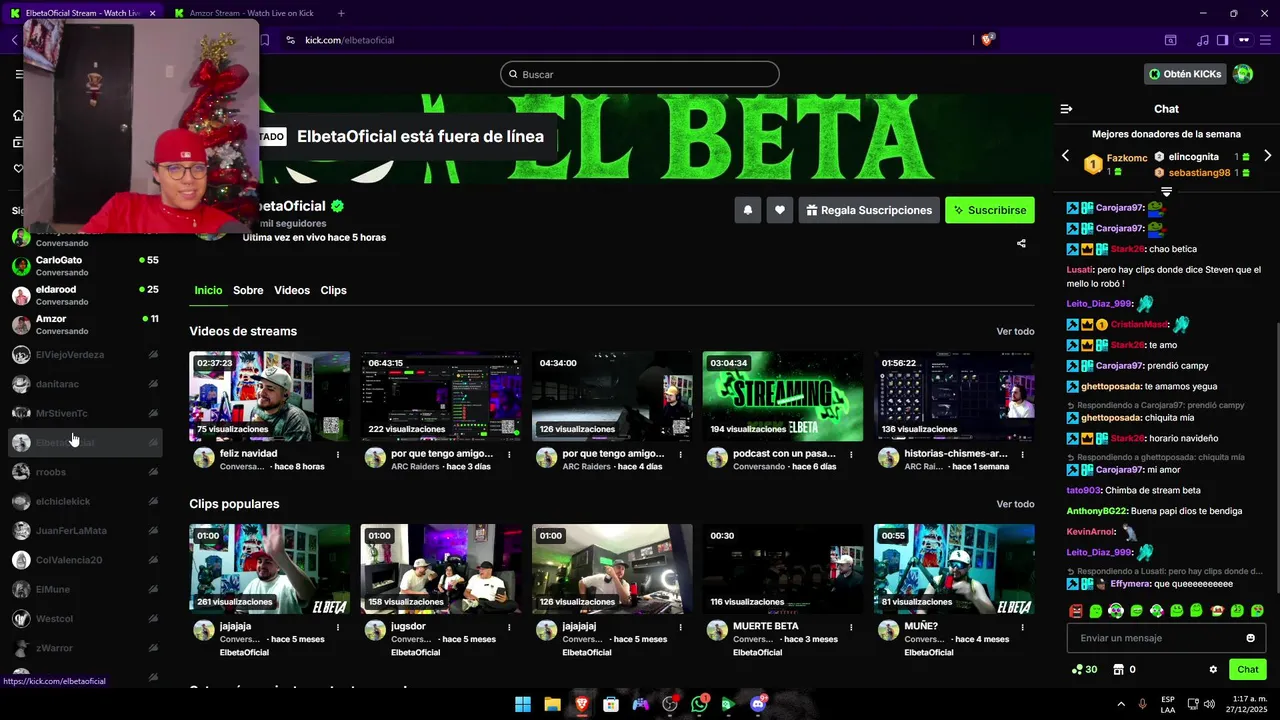Click the notification bell icon button
Viewport: 1280px width, 720px height.
click(x=747, y=210)
